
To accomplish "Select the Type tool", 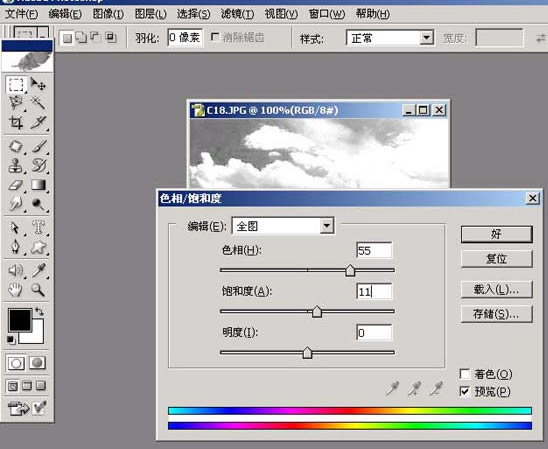I will [38, 227].
